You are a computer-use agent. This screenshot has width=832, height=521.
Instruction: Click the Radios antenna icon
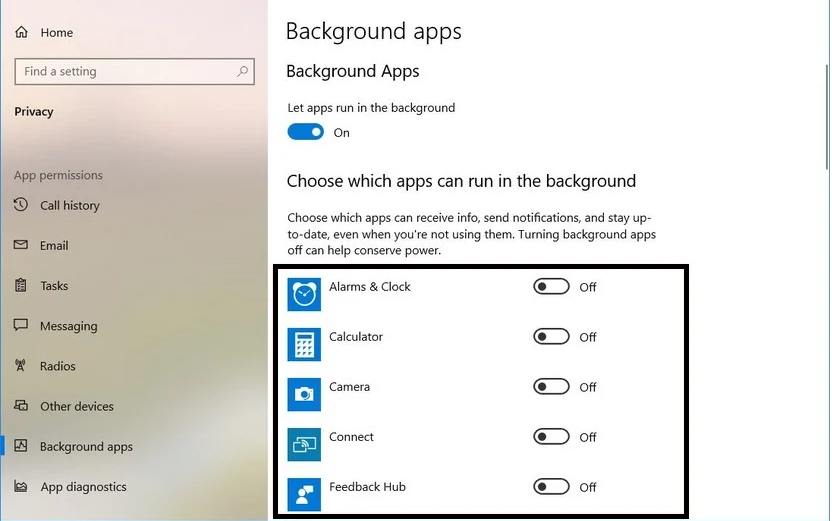pyautogui.click(x=21, y=365)
